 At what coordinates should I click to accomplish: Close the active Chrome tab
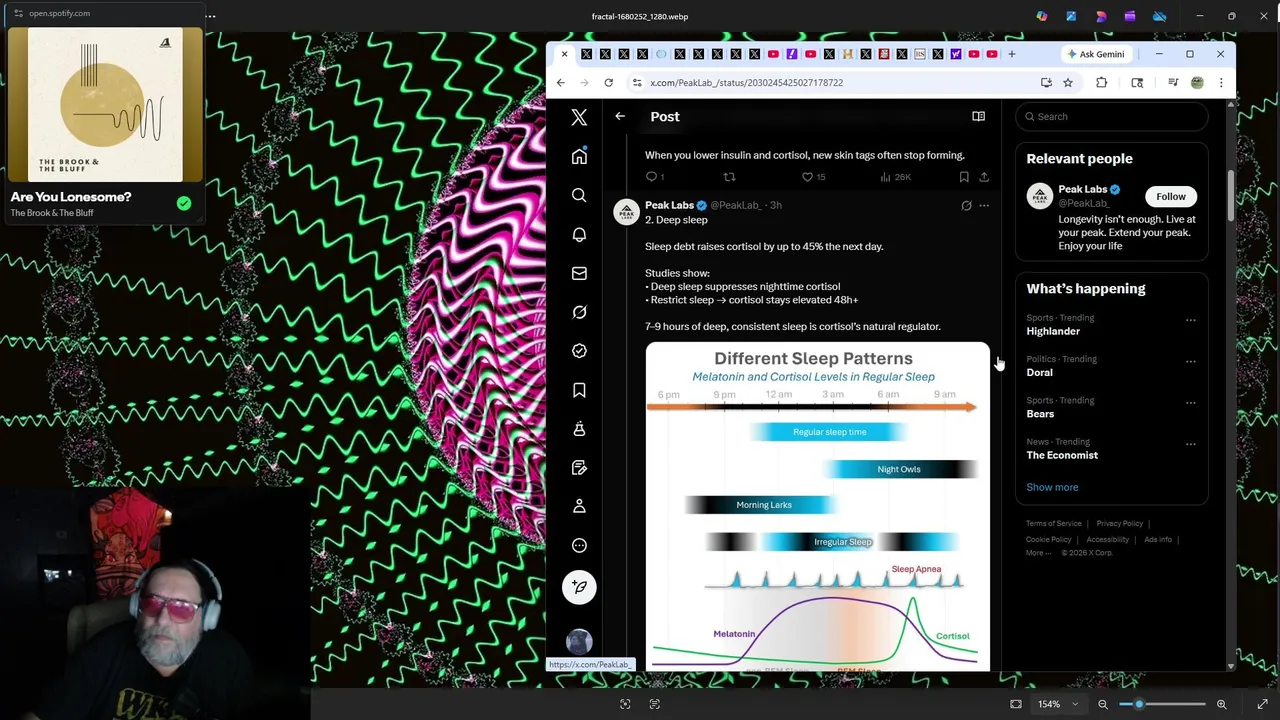[564, 54]
